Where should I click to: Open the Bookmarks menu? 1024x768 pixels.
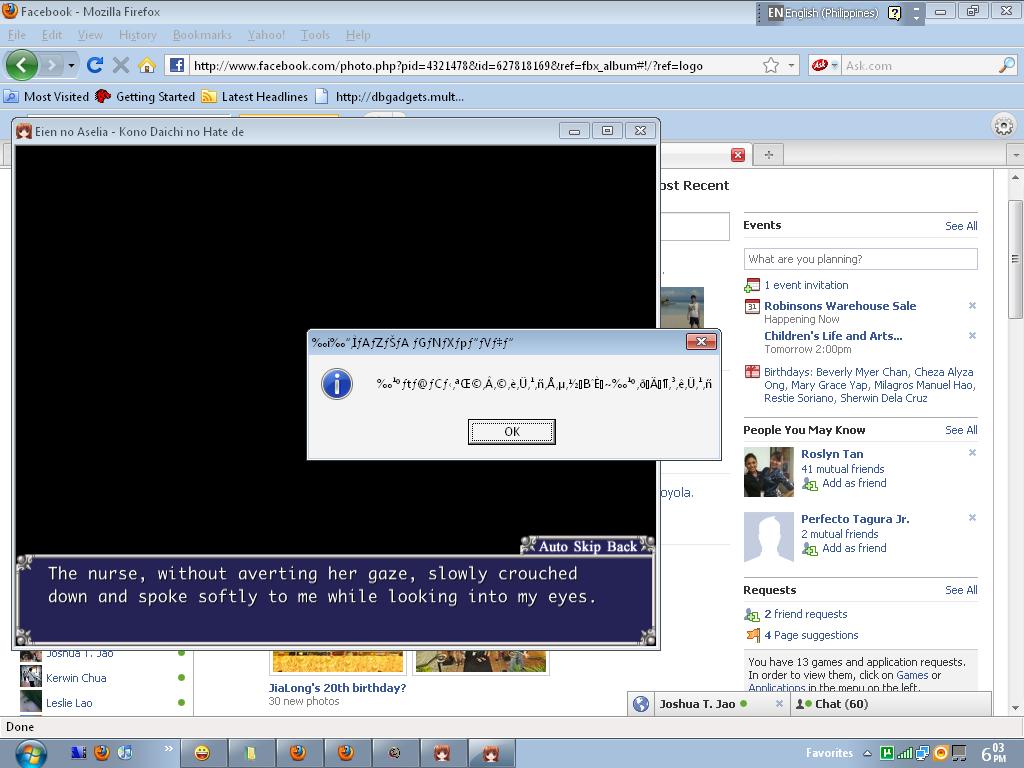click(202, 35)
